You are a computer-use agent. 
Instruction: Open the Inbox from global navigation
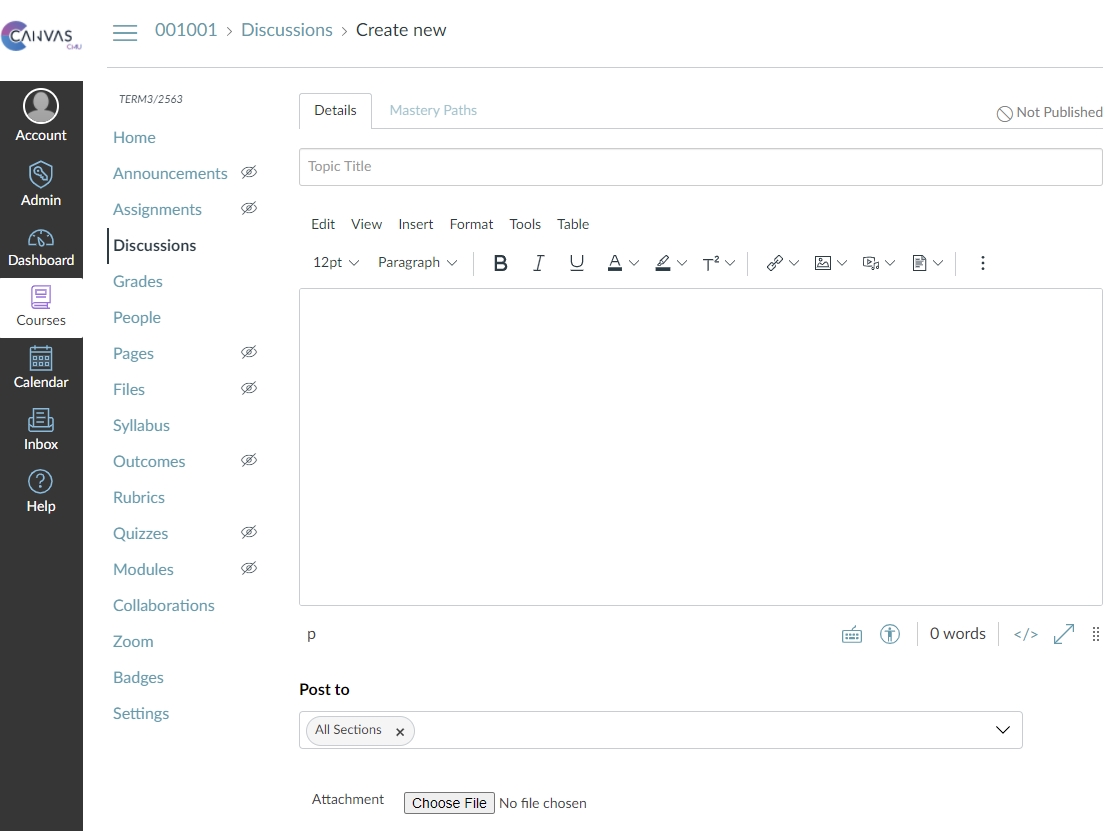[x=41, y=430]
